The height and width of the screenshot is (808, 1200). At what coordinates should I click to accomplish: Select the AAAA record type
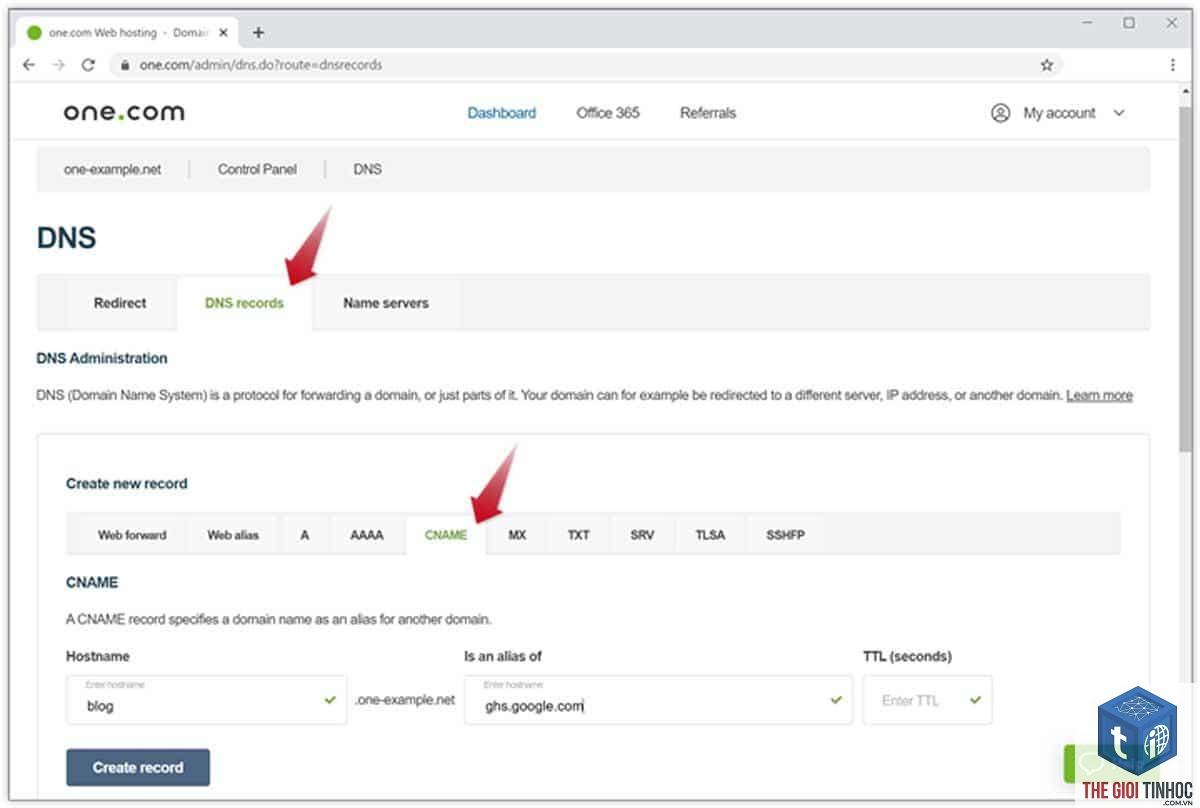coord(367,535)
